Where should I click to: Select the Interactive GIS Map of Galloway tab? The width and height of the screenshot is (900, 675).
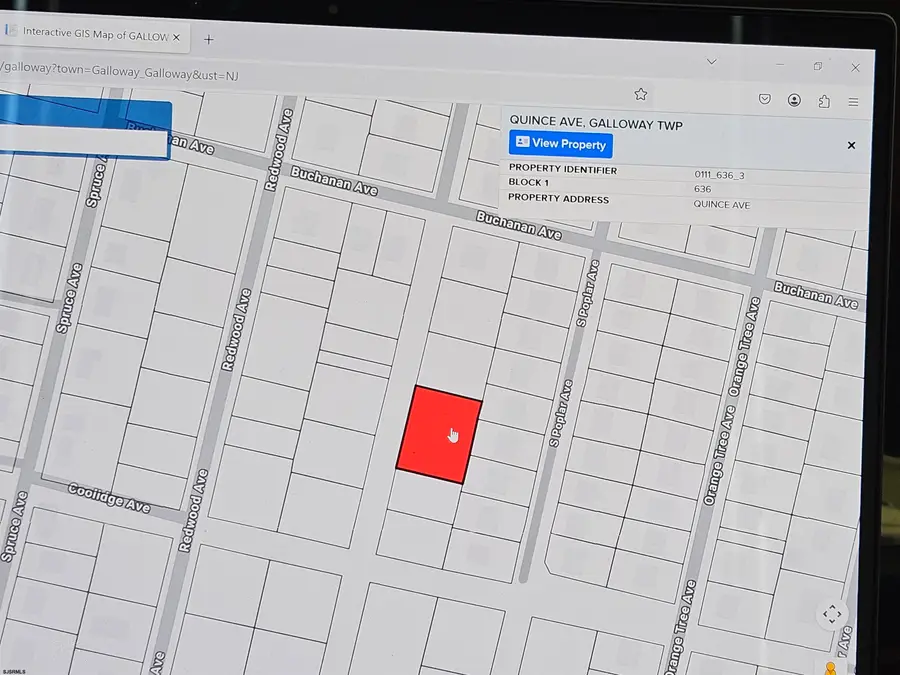95,34
